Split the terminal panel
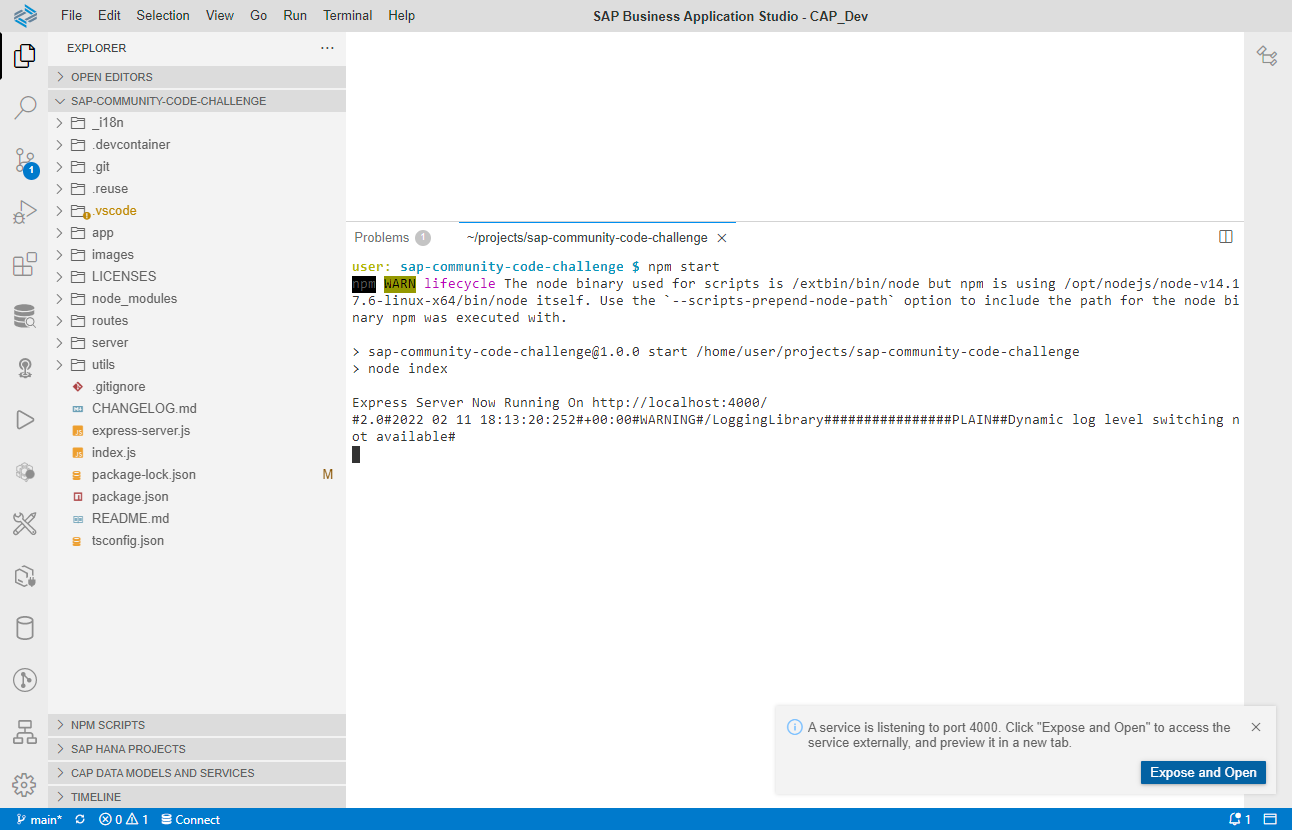The width and height of the screenshot is (1292, 830). [x=1226, y=237]
